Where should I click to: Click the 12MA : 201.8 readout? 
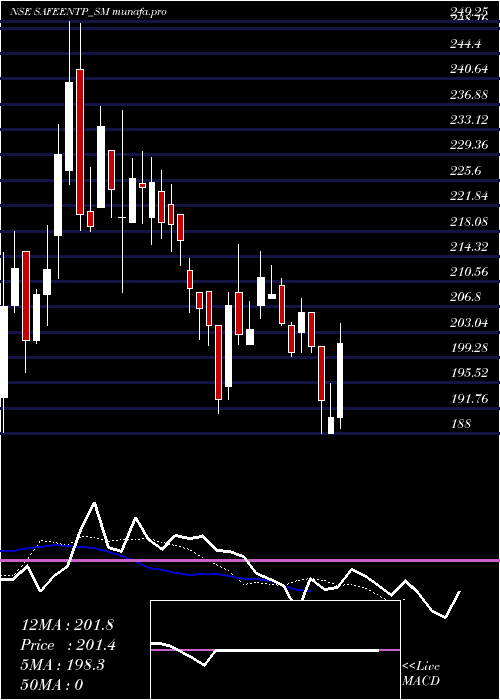(67, 625)
